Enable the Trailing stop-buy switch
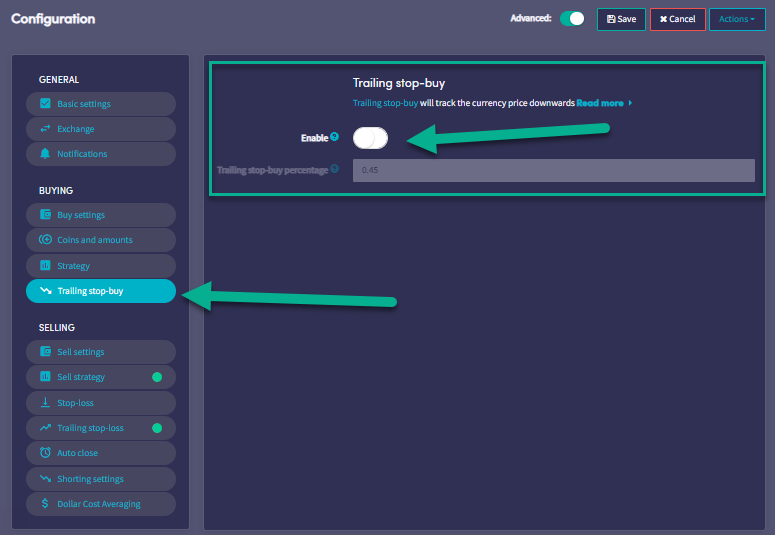 [370, 138]
